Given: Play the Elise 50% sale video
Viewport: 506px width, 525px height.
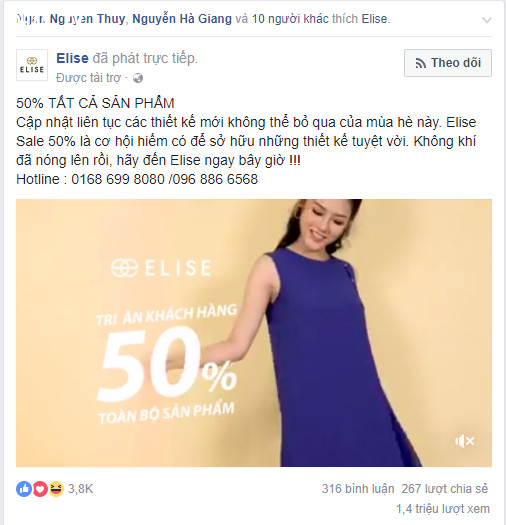Looking at the screenshot, I should 254,333.
